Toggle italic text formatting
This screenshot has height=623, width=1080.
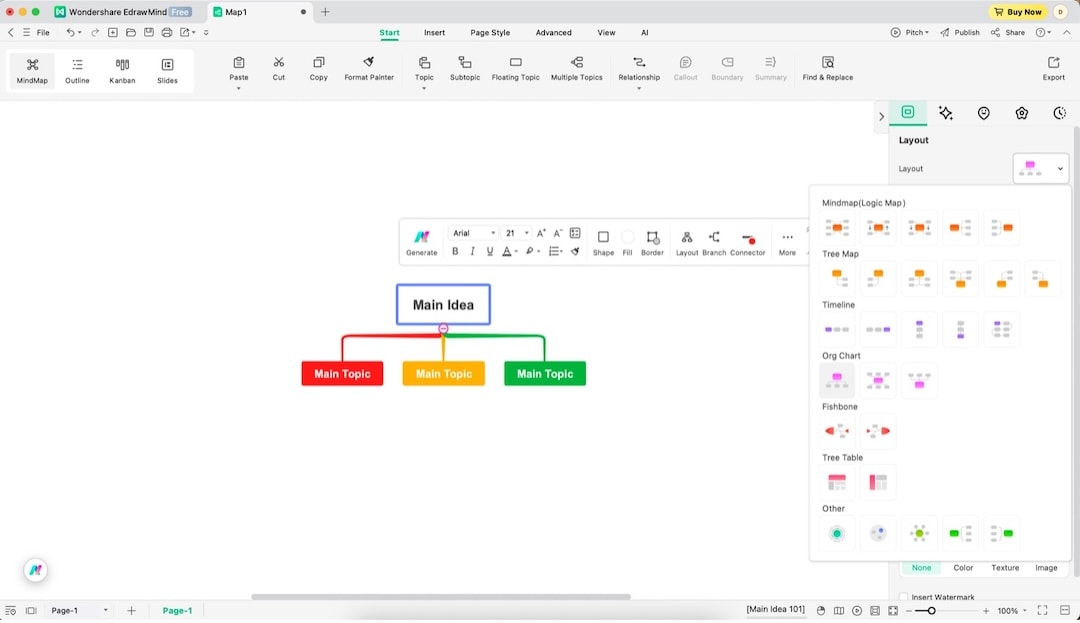point(472,251)
